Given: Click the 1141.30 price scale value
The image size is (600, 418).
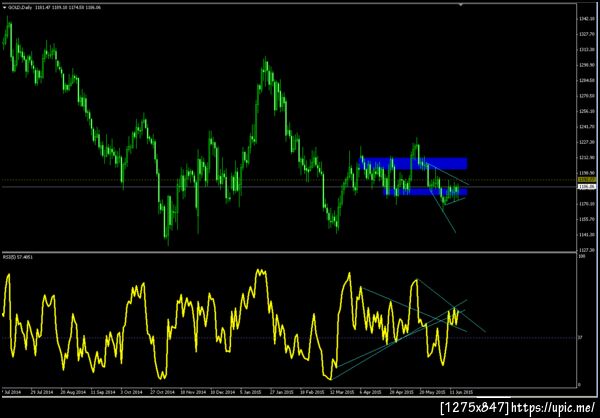Looking at the screenshot, I should (x=587, y=235).
